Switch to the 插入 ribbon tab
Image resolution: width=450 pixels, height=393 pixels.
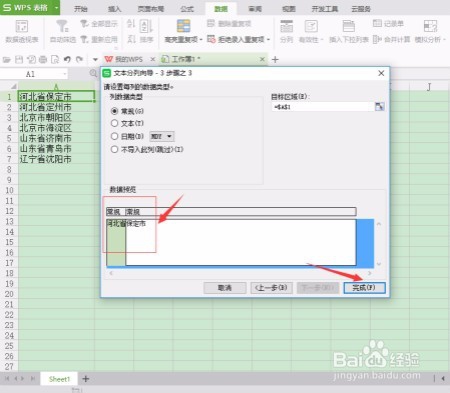pyautogui.click(x=114, y=9)
